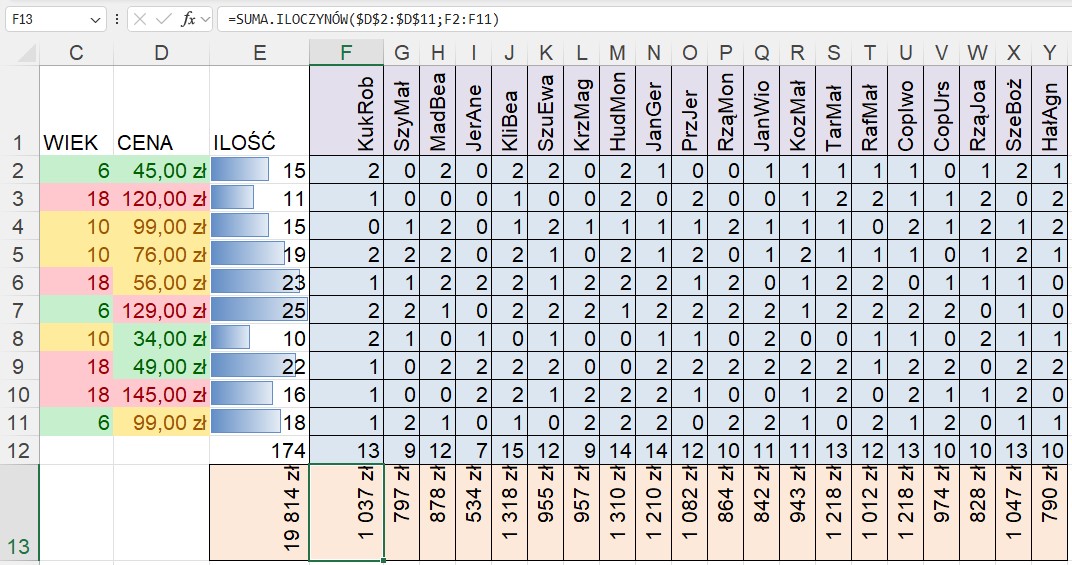This screenshot has width=1072, height=565.
Task: Open the Name Box dropdown arrow
Action: (95, 19)
